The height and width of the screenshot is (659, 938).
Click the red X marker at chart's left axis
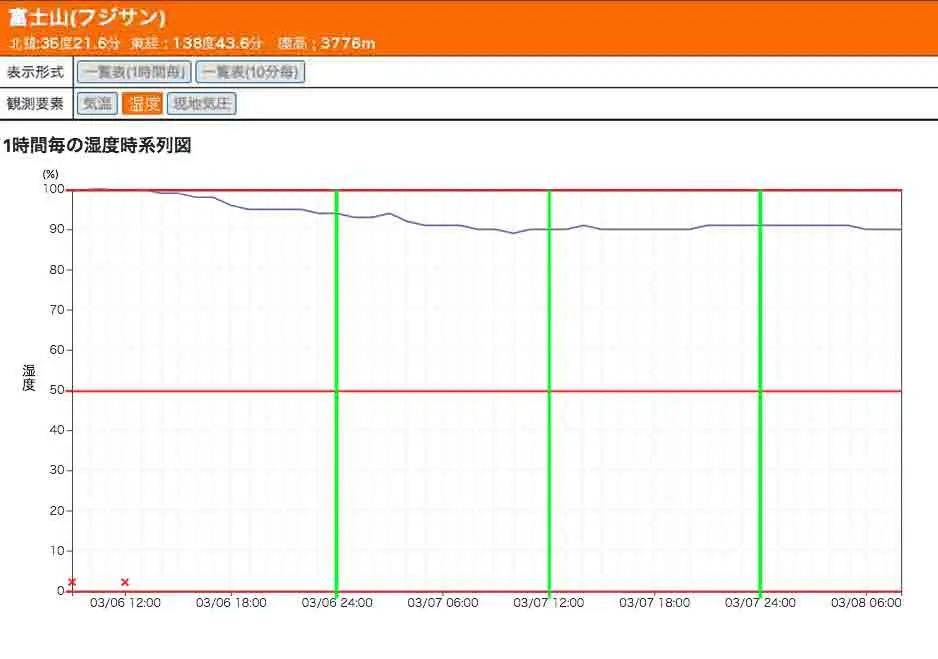tap(72, 582)
